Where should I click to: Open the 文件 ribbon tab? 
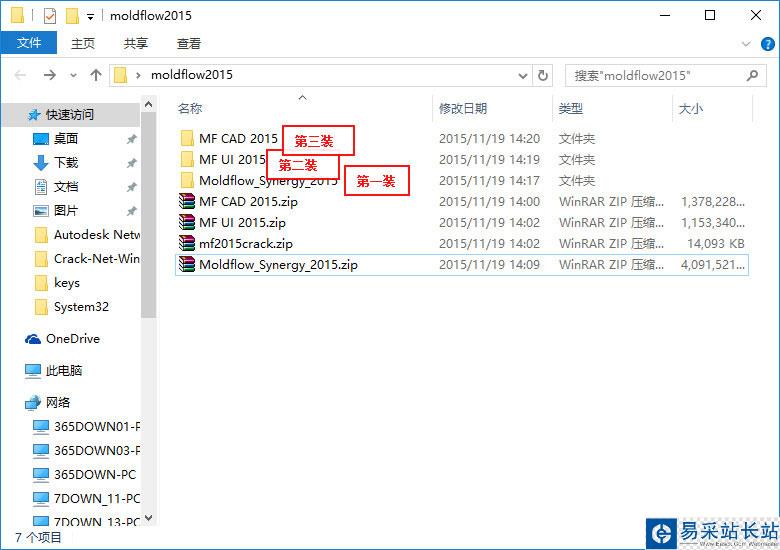(29, 43)
